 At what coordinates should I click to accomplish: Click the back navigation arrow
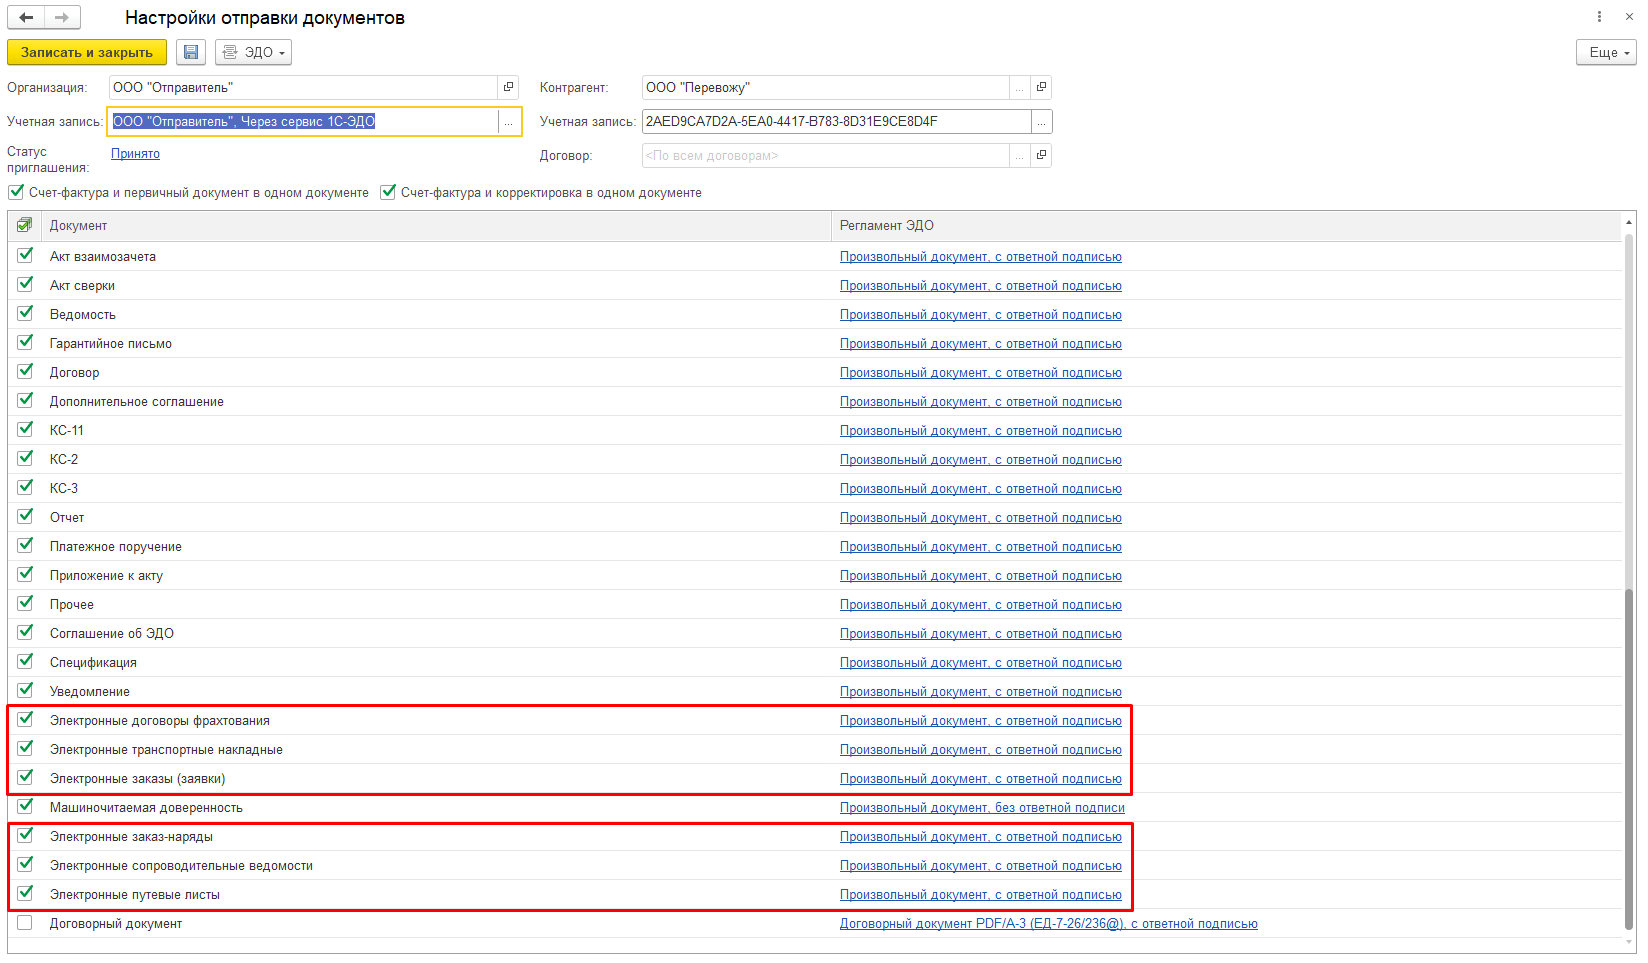click(26, 17)
